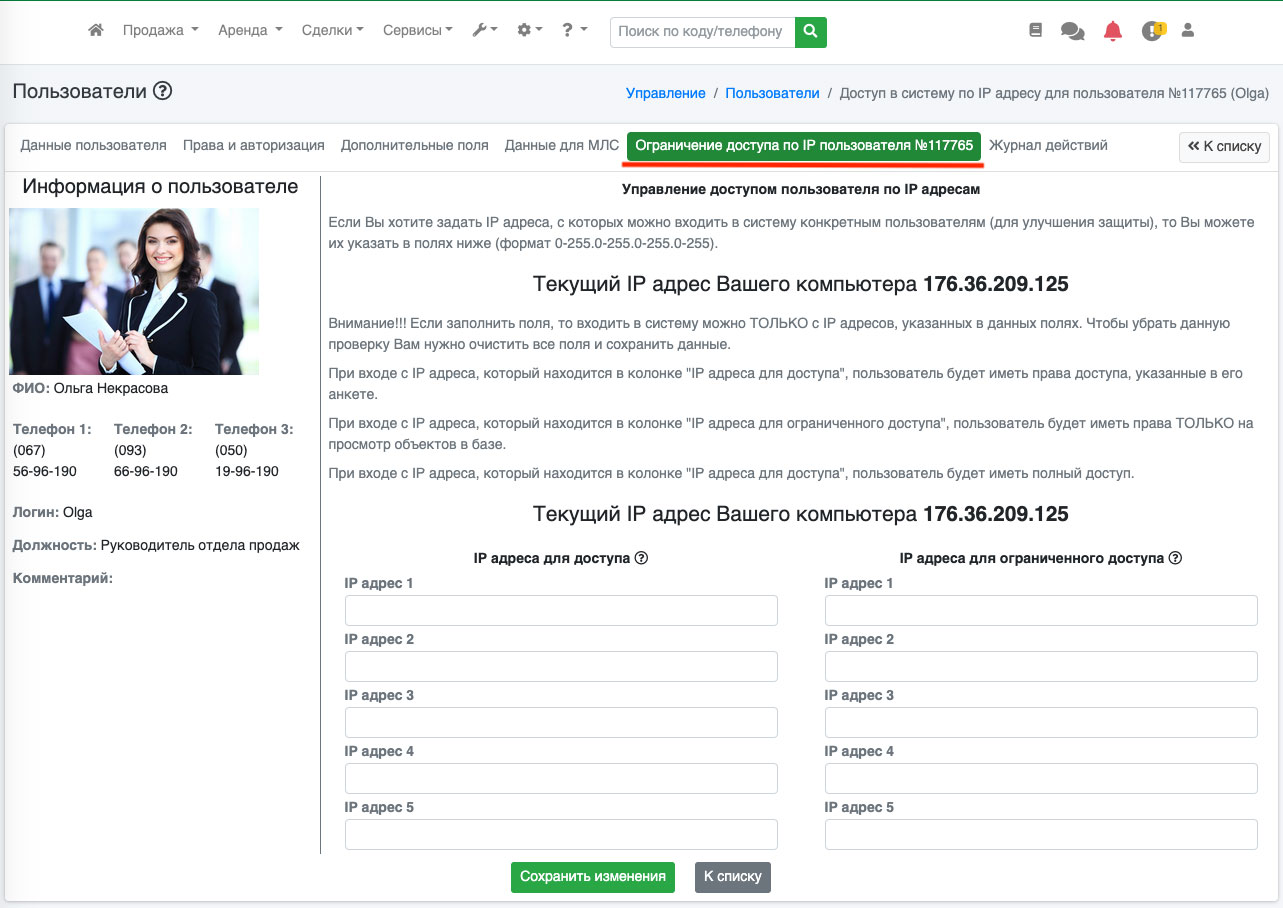Viewport: 1283px width, 908px height.
Task: Click the green Сохранить изменения button
Action: [593, 877]
